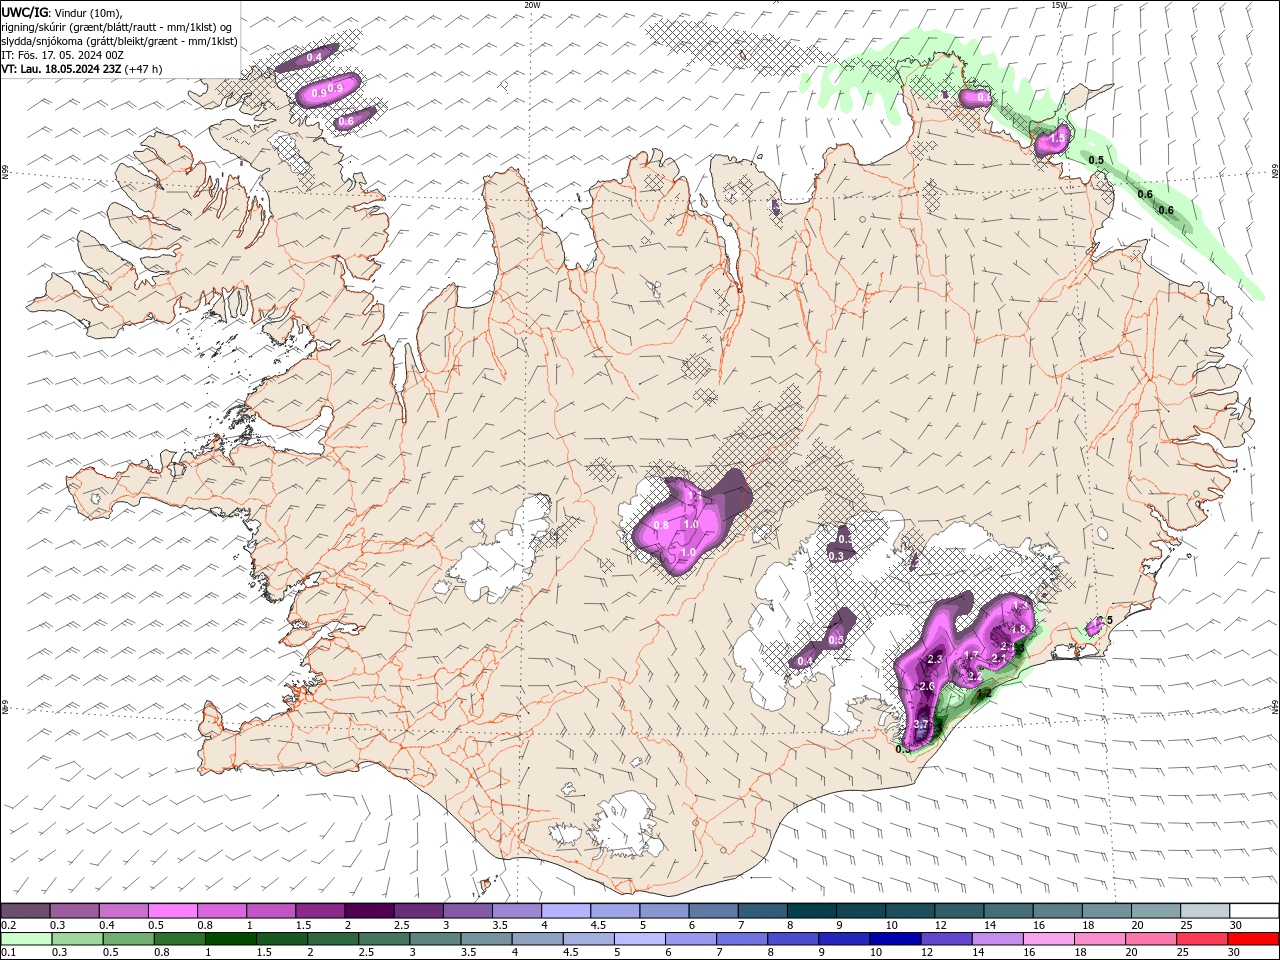
Task: Select the first 0.2–0.3 mauve swatch in the upper legend
Action: [x=25, y=911]
